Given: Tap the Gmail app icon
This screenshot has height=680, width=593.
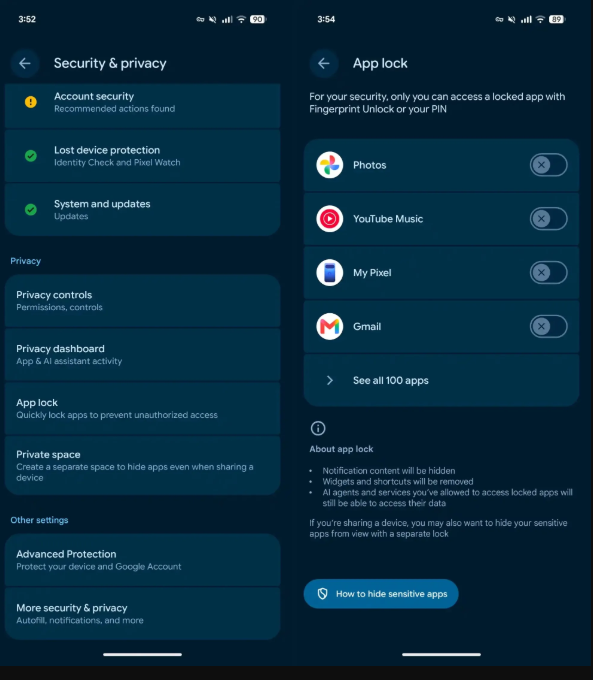Looking at the screenshot, I should [x=330, y=327].
